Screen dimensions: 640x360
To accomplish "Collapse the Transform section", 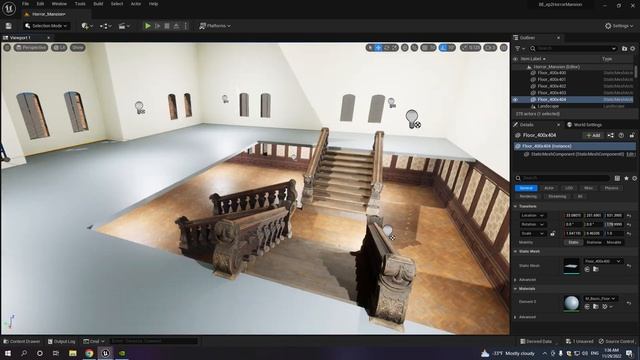I will (516, 207).
